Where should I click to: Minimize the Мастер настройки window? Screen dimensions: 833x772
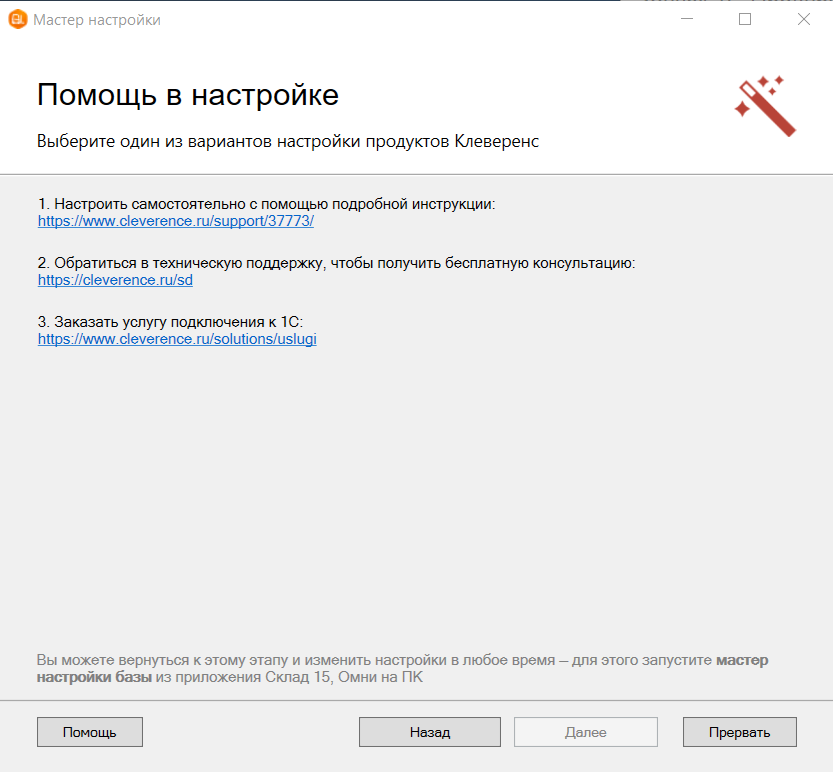687,19
